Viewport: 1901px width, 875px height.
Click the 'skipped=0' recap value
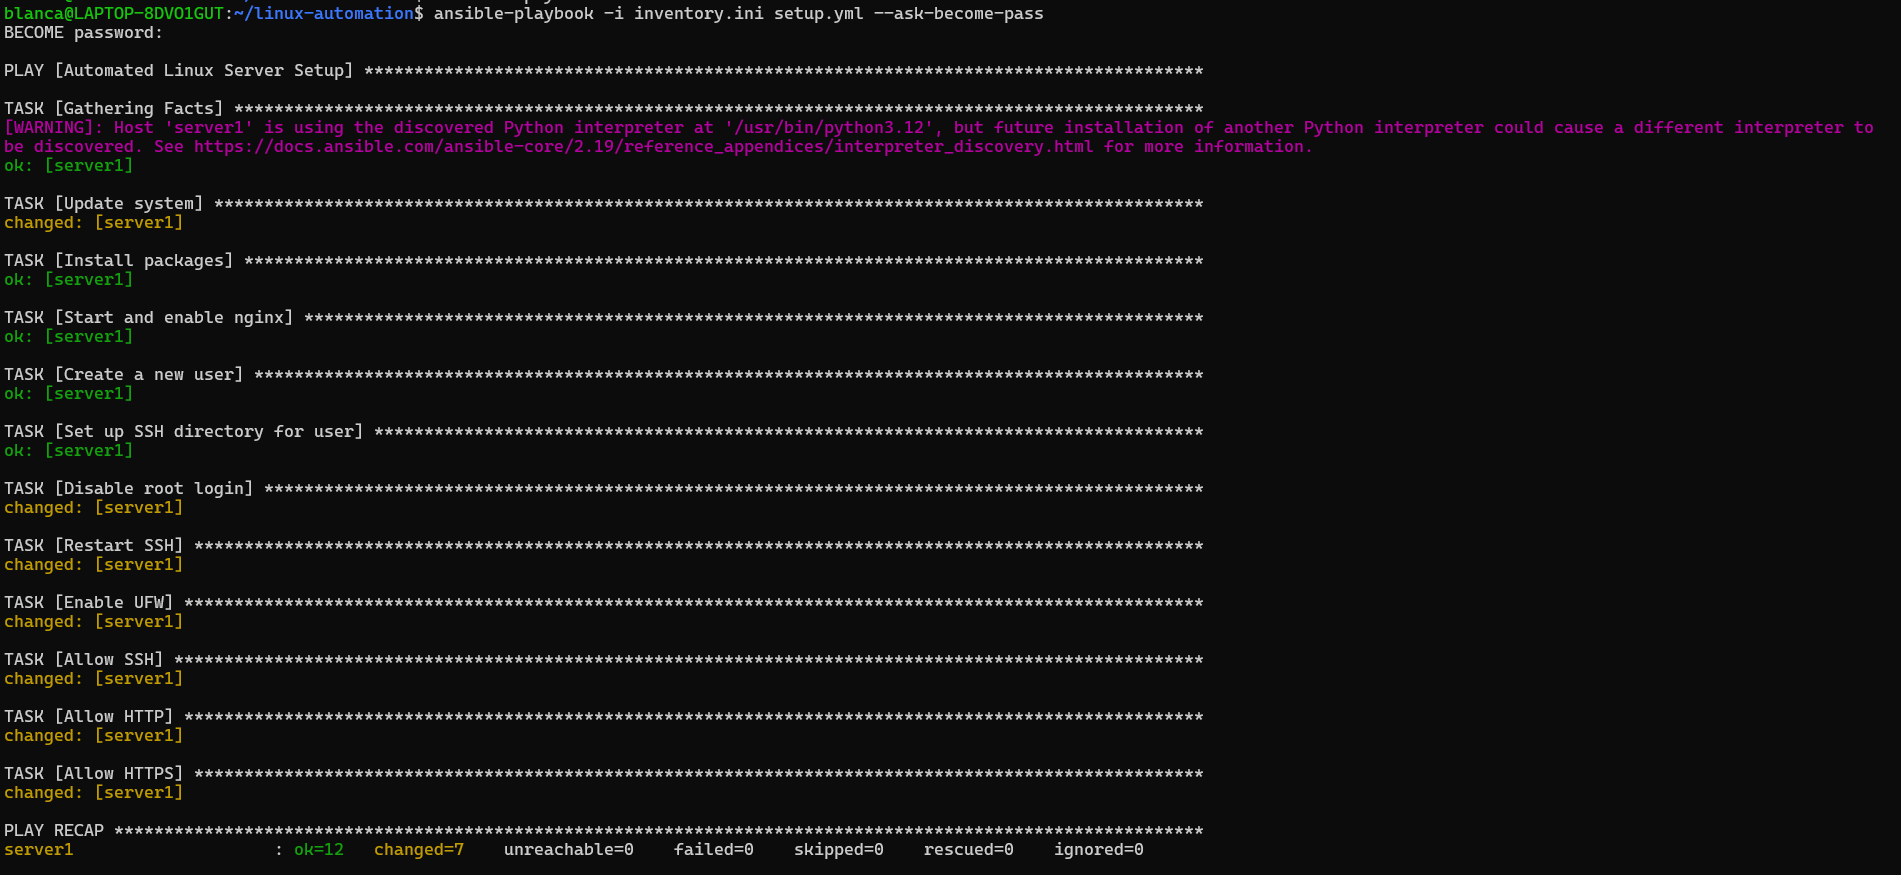[839, 850]
